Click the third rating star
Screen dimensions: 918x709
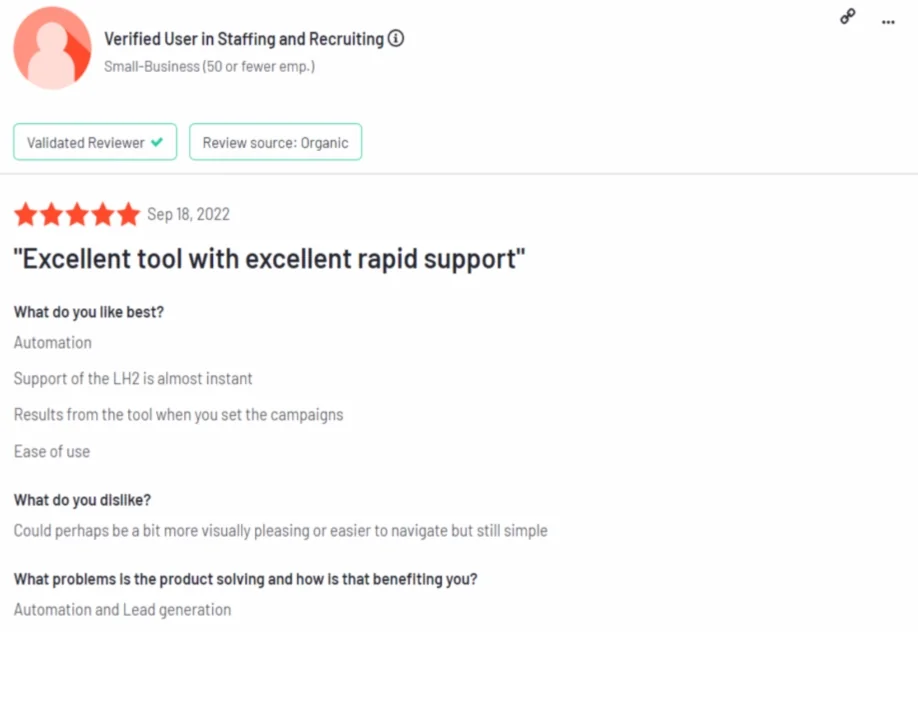77,214
